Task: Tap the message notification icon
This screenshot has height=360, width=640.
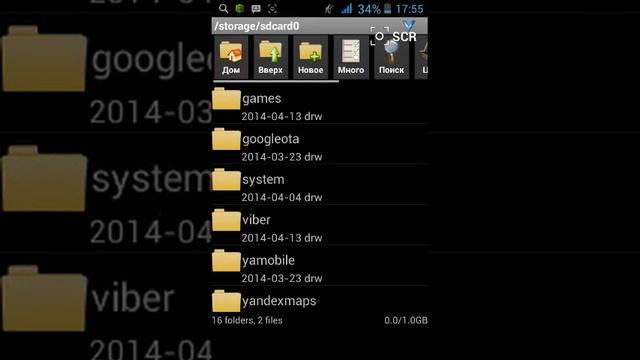Action: [256, 9]
